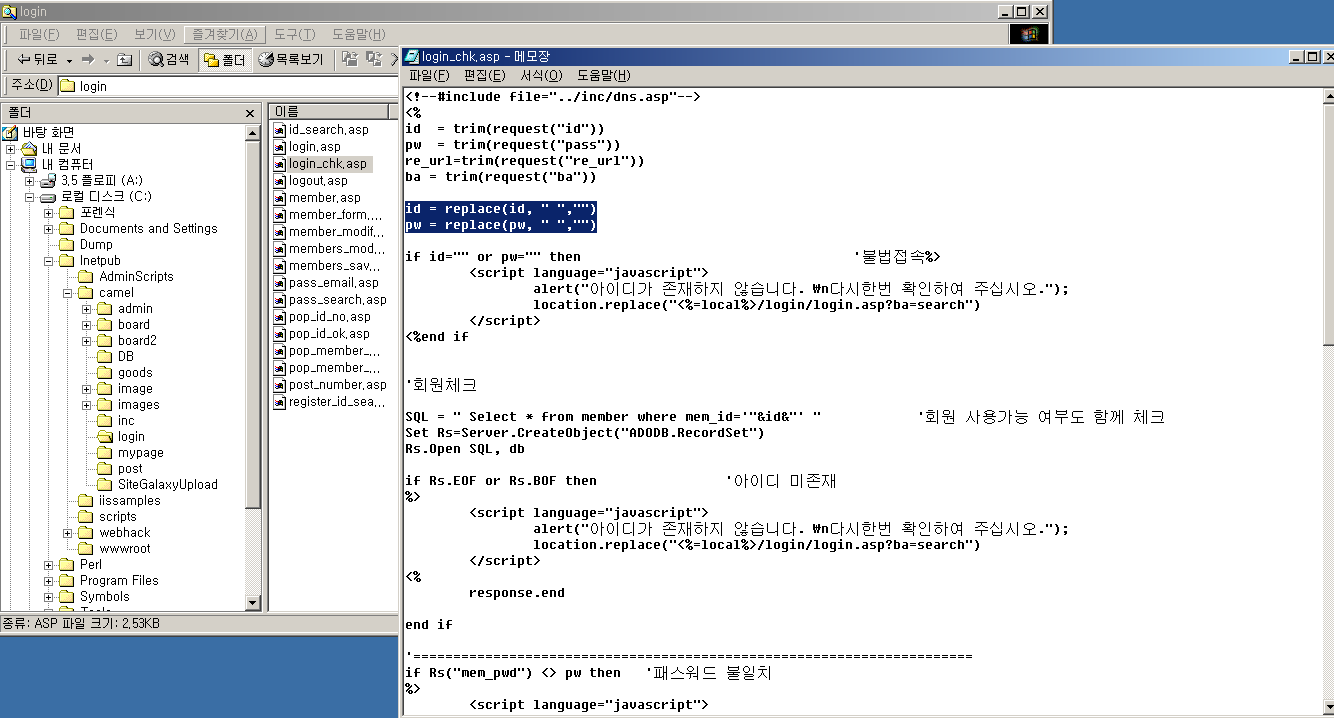Click the Dump folder icon in tree
The height and width of the screenshot is (718, 1334).
(67, 244)
